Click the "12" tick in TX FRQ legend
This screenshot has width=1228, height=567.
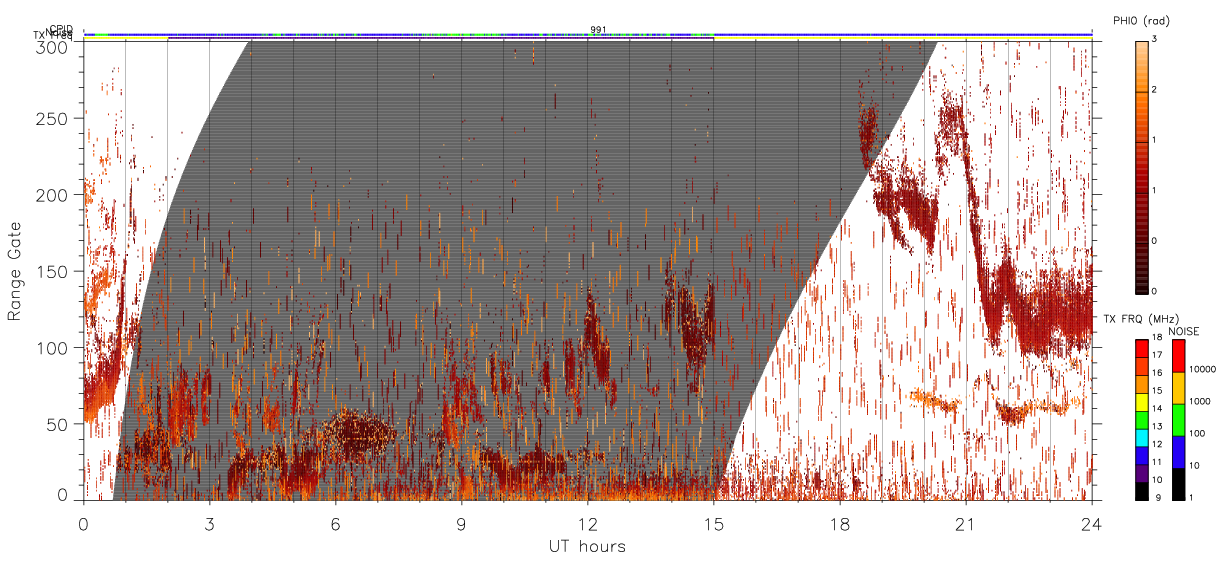tap(1157, 446)
